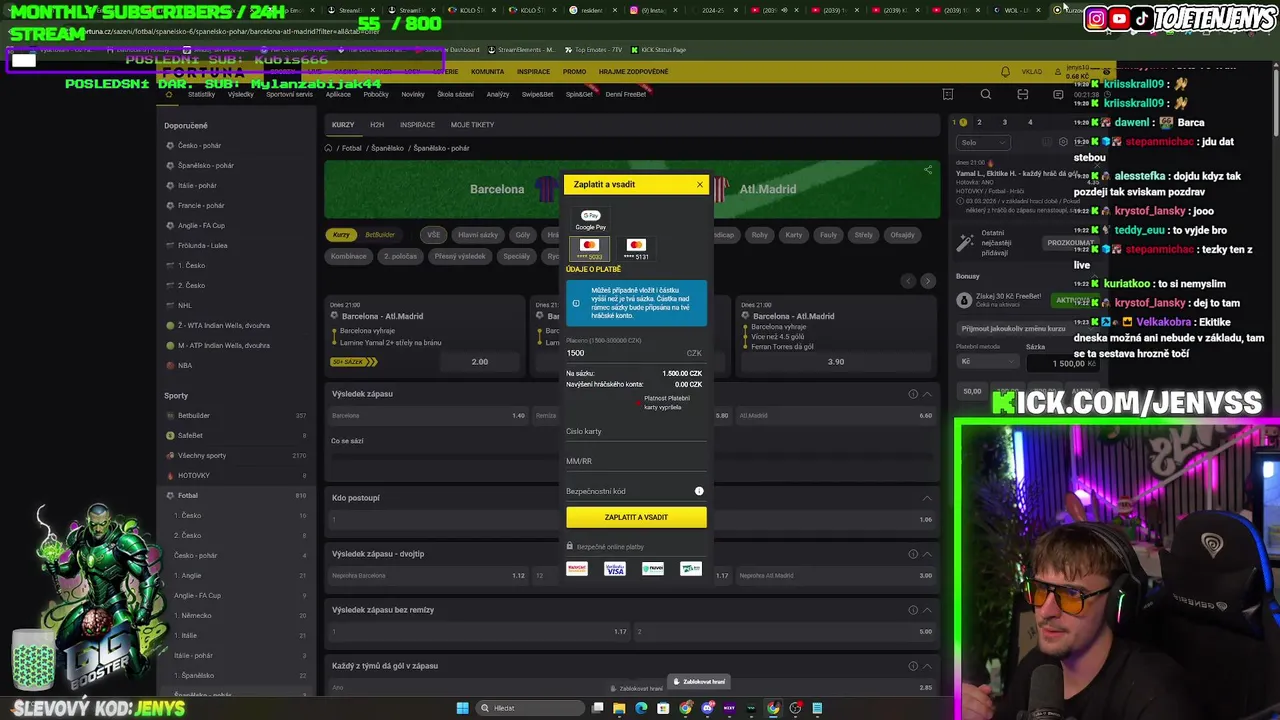Show info for Výsledek zápasu market
The height and width of the screenshot is (720, 1280).
tap(913, 394)
